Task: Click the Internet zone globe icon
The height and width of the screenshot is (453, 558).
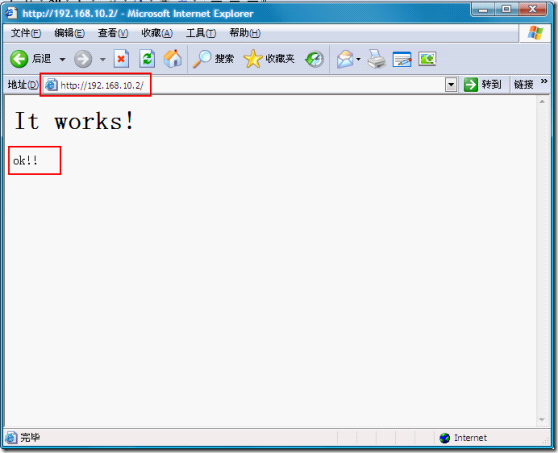Action: (x=444, y=438)
